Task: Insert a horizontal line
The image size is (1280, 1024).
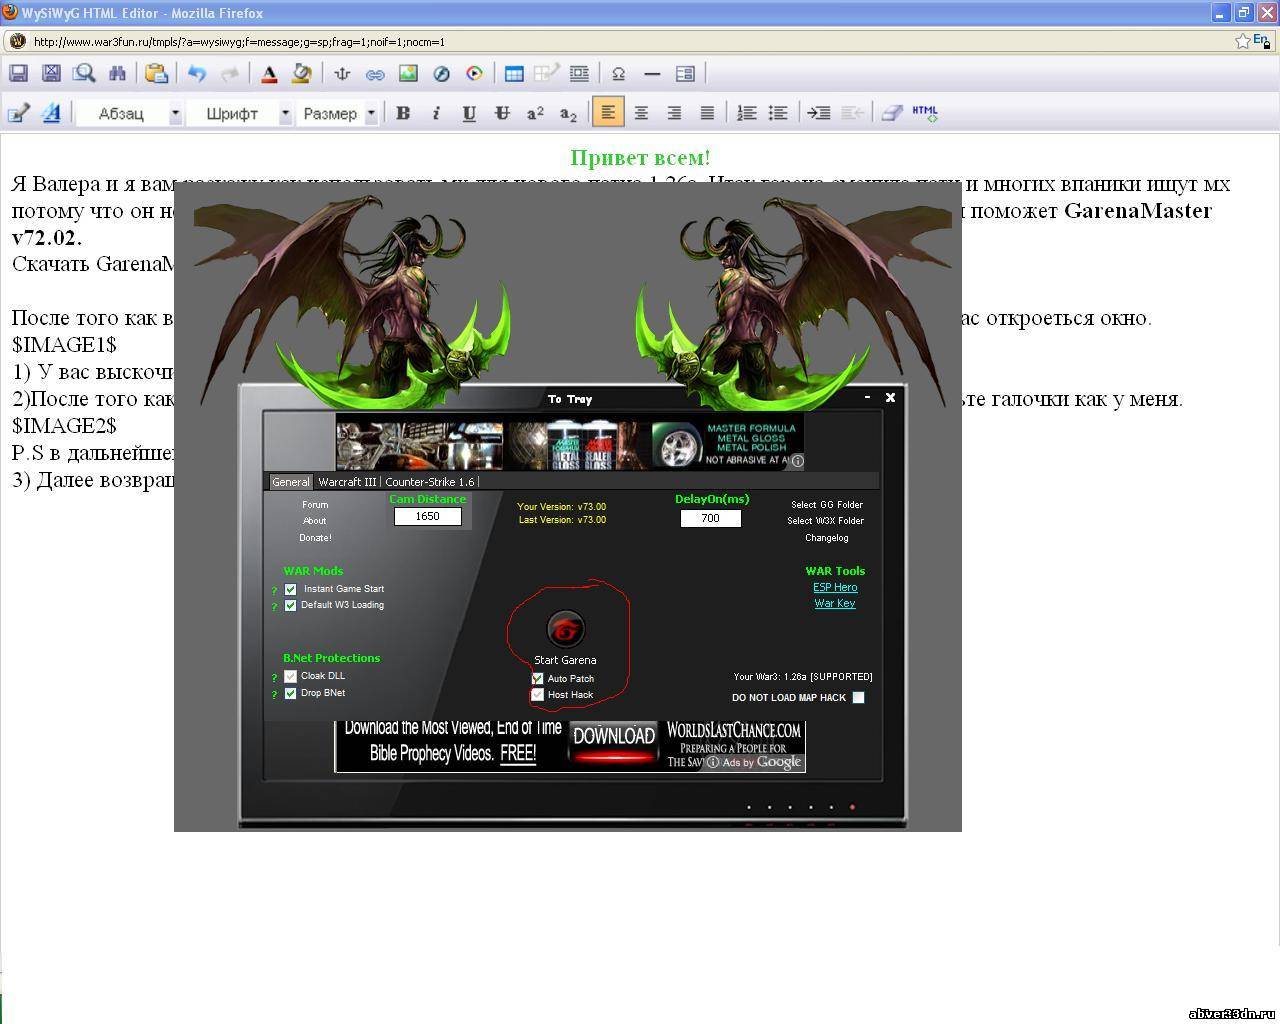Action: point(652,73)
